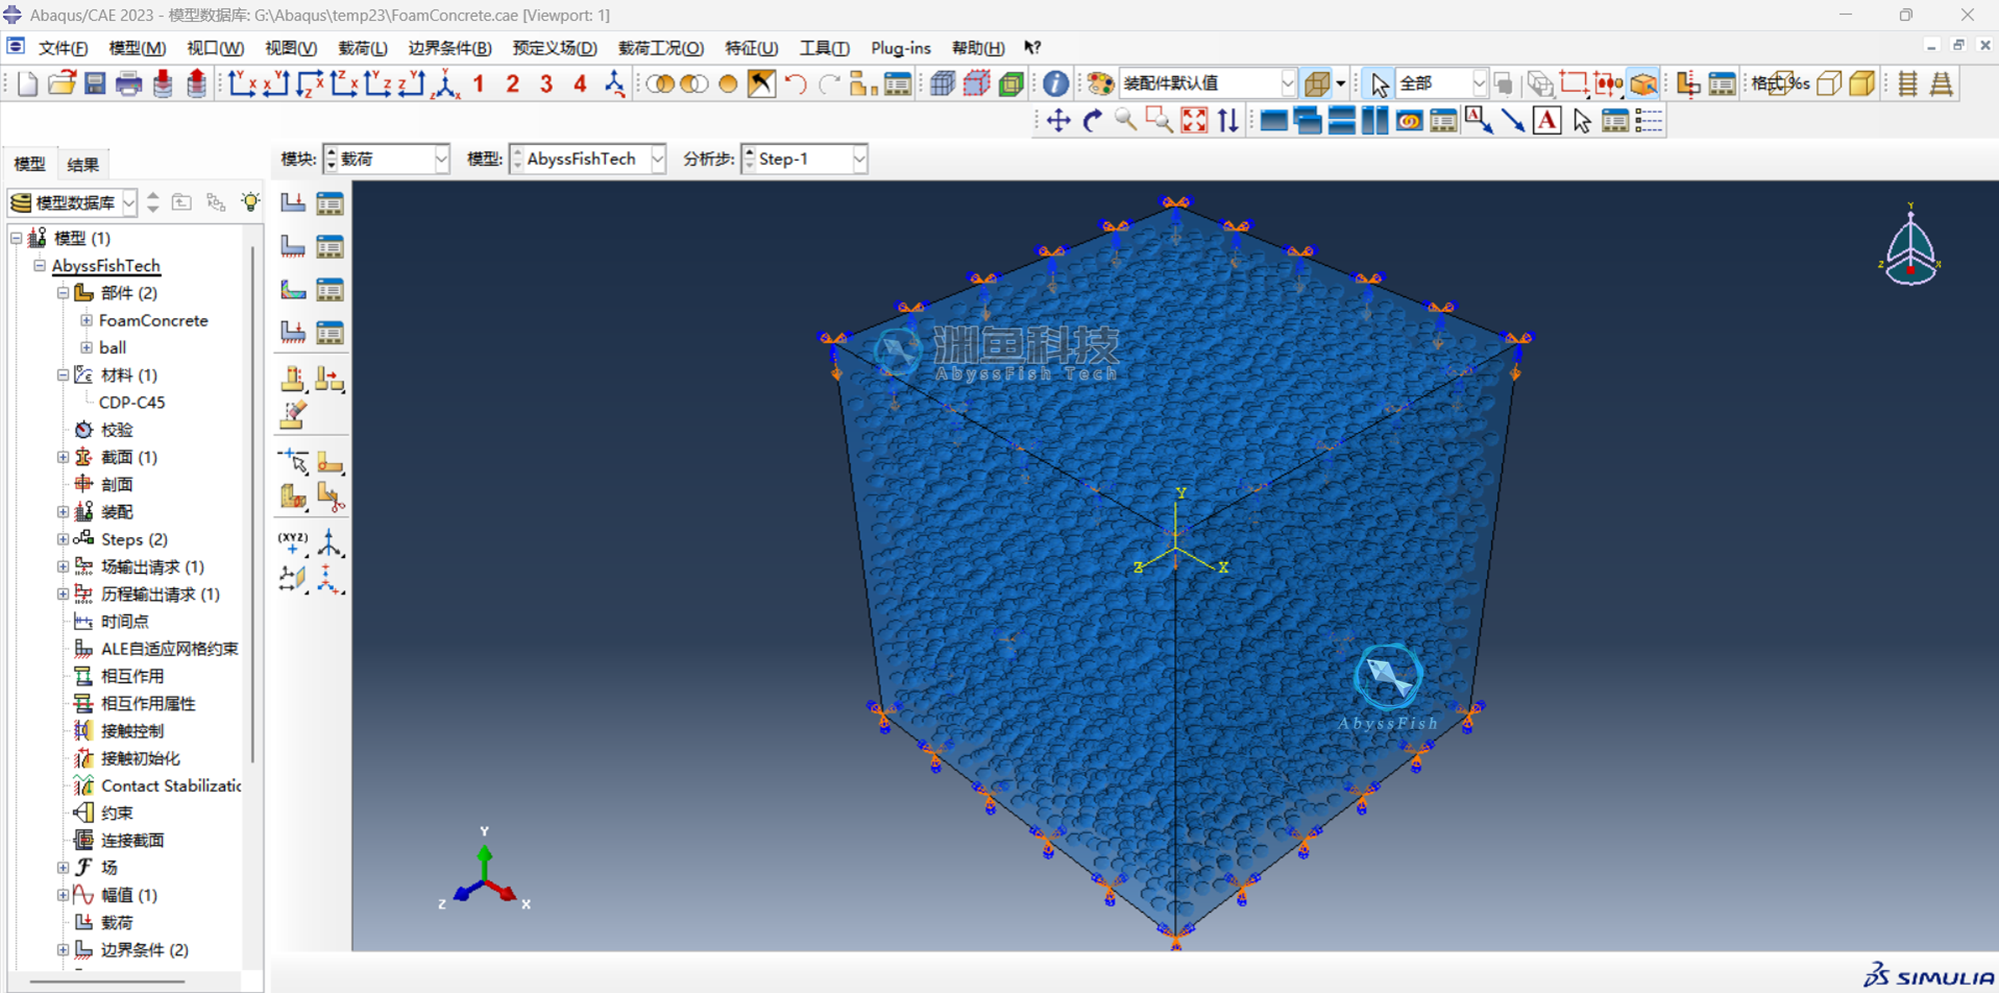
Task: Print the current viewport
Action: [x=129, y=84]
